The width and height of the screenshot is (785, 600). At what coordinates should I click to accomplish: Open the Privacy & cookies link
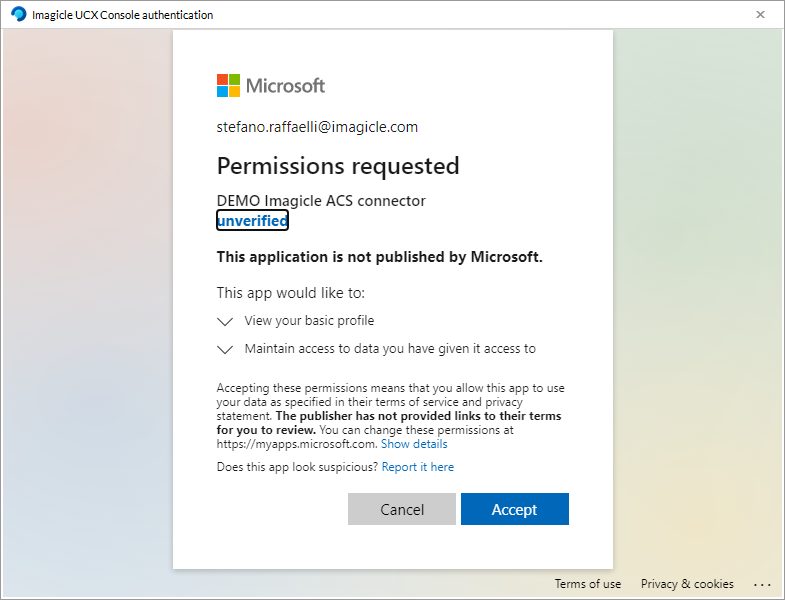pyautogui.click(x=687, y=584)
